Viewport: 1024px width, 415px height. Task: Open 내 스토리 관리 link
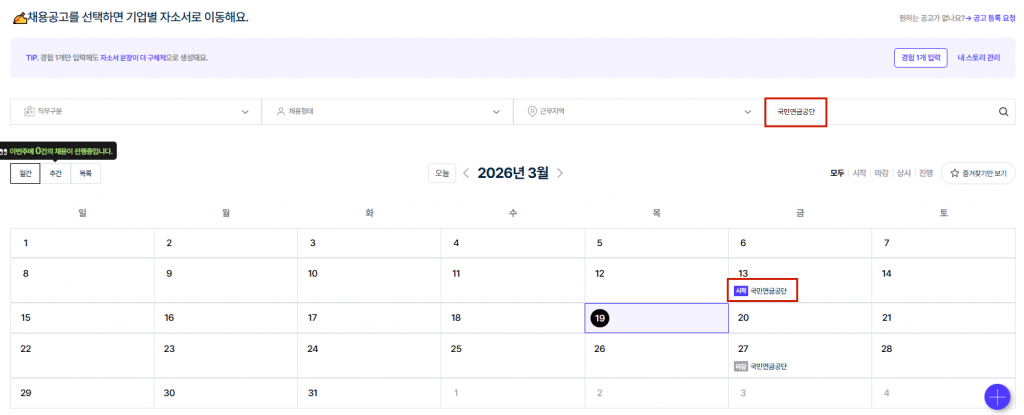tap(978, 58)
